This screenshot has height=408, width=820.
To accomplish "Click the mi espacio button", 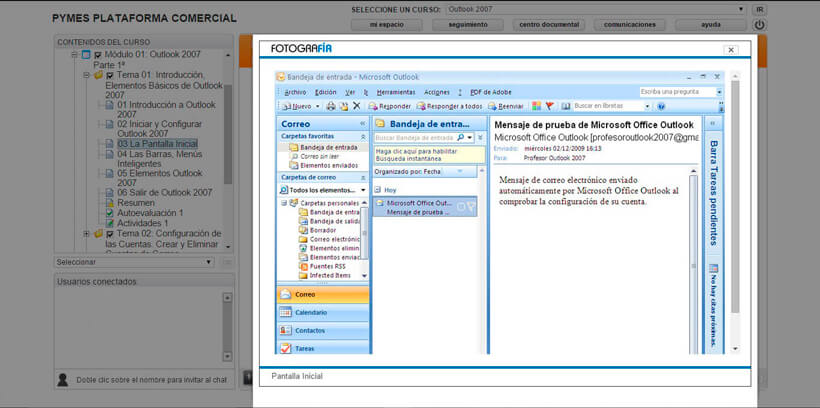I will click(x=384, y=25).
